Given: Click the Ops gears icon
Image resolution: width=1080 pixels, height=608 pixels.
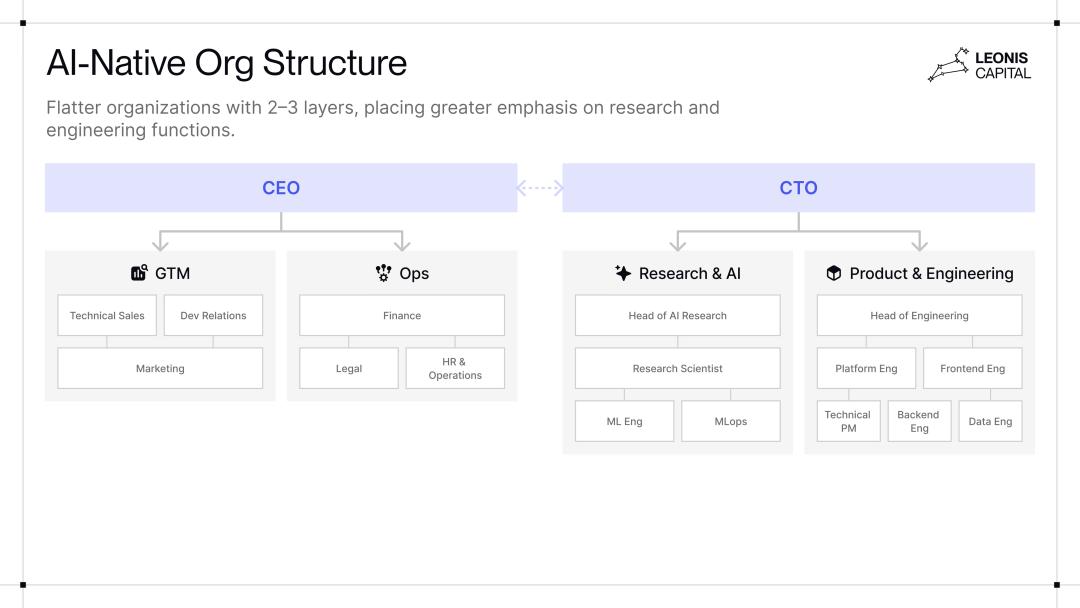Looking at the screenshot, I should point(383,273).
